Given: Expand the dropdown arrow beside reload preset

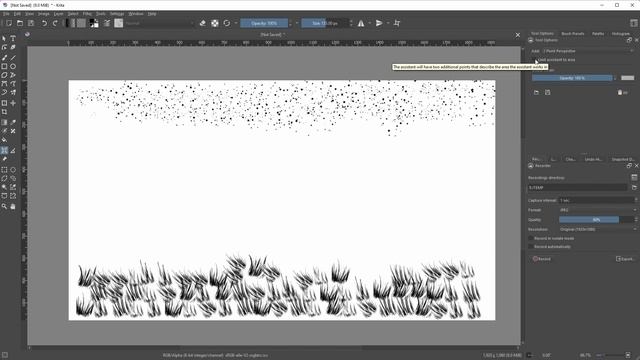Looking at the screenshot, I should coord(236,23).
